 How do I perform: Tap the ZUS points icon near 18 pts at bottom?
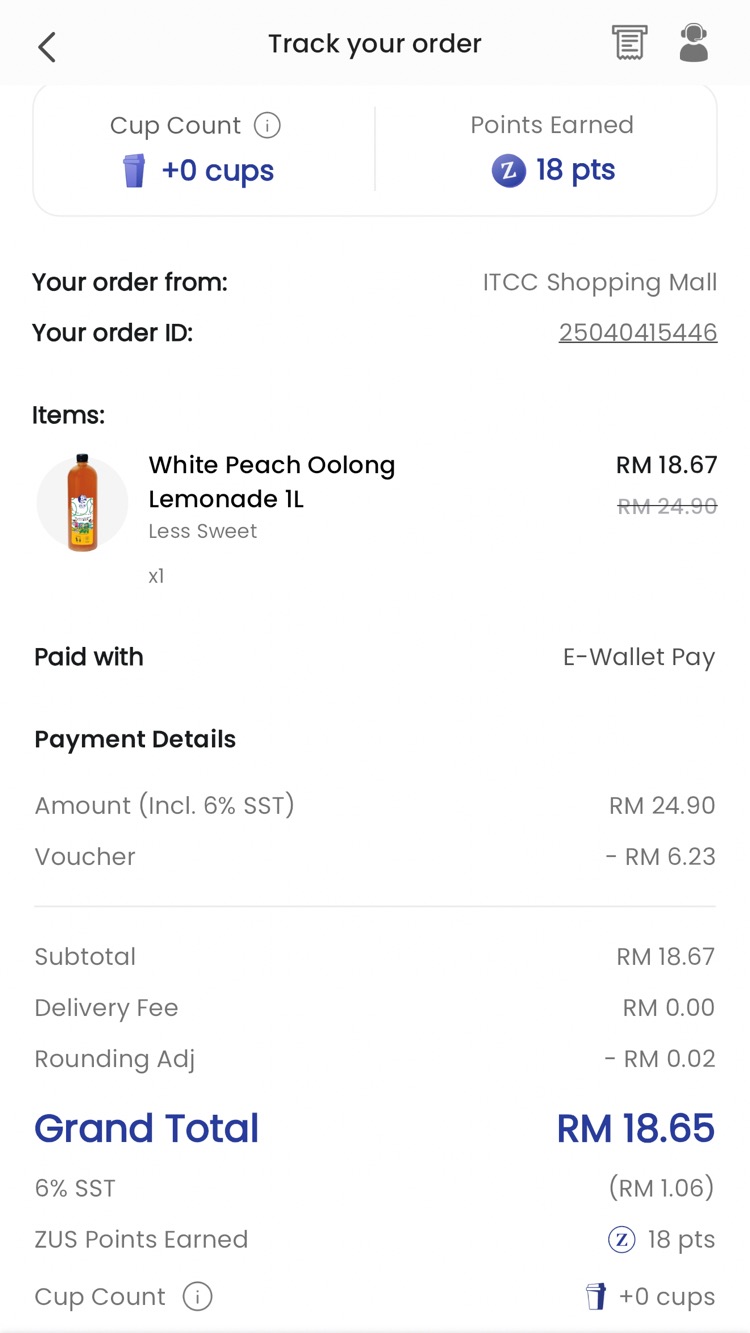622,1240
